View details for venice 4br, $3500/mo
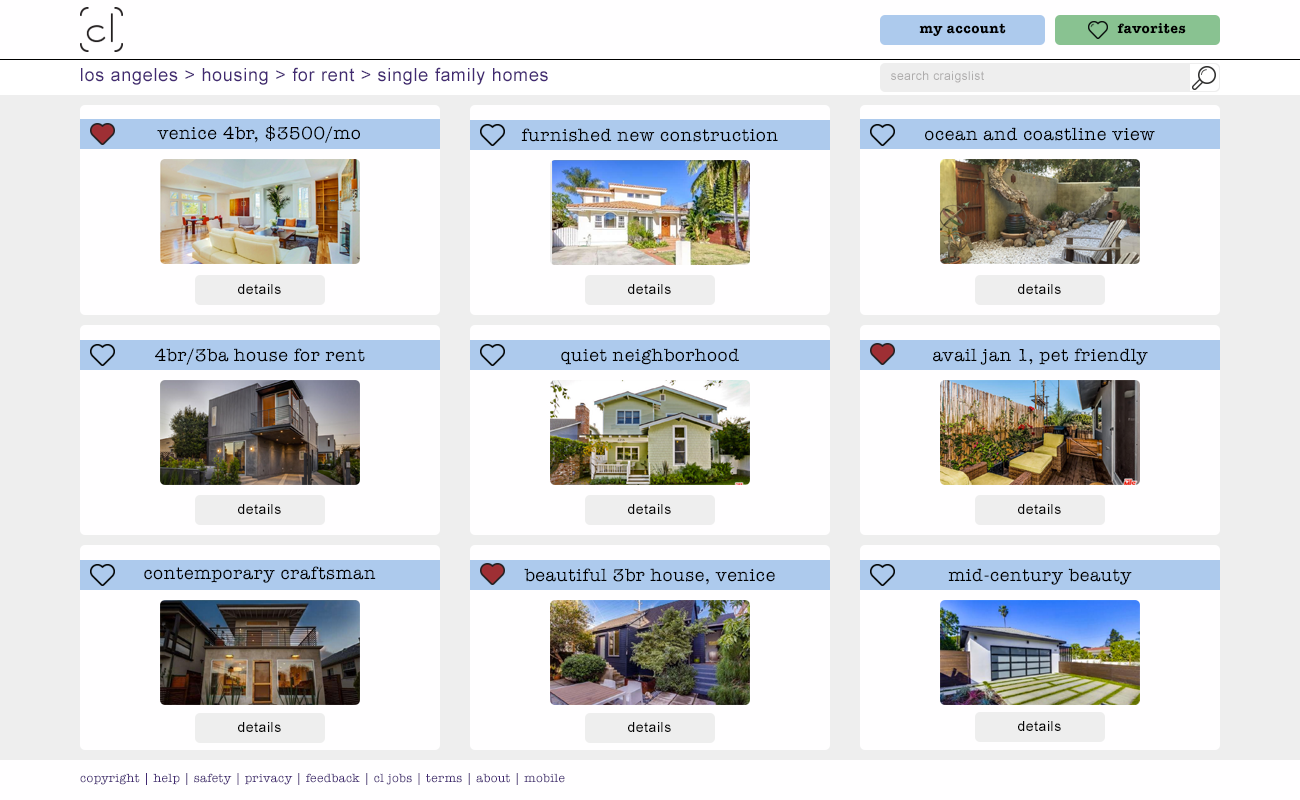The height and width of the screenshot is (800, 1300). point(260,290)
